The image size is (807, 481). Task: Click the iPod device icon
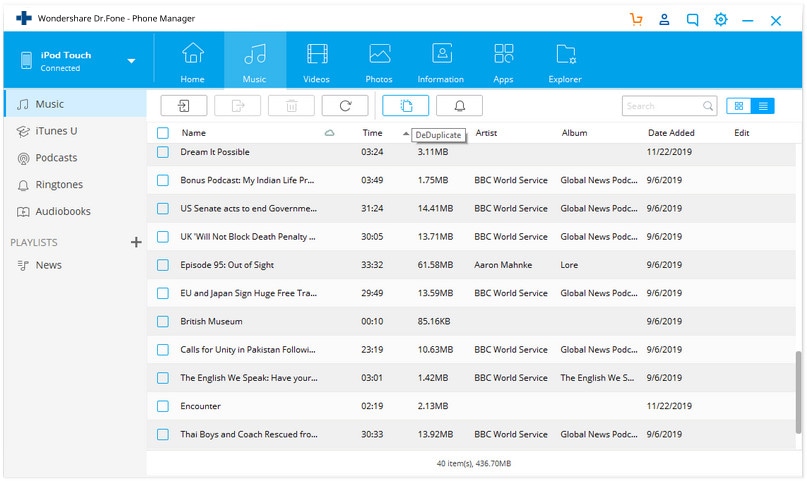tap(26, 61)
